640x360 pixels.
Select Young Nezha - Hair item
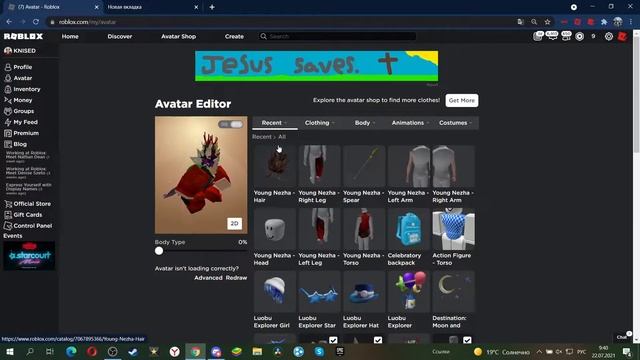[x=274, y=174]
